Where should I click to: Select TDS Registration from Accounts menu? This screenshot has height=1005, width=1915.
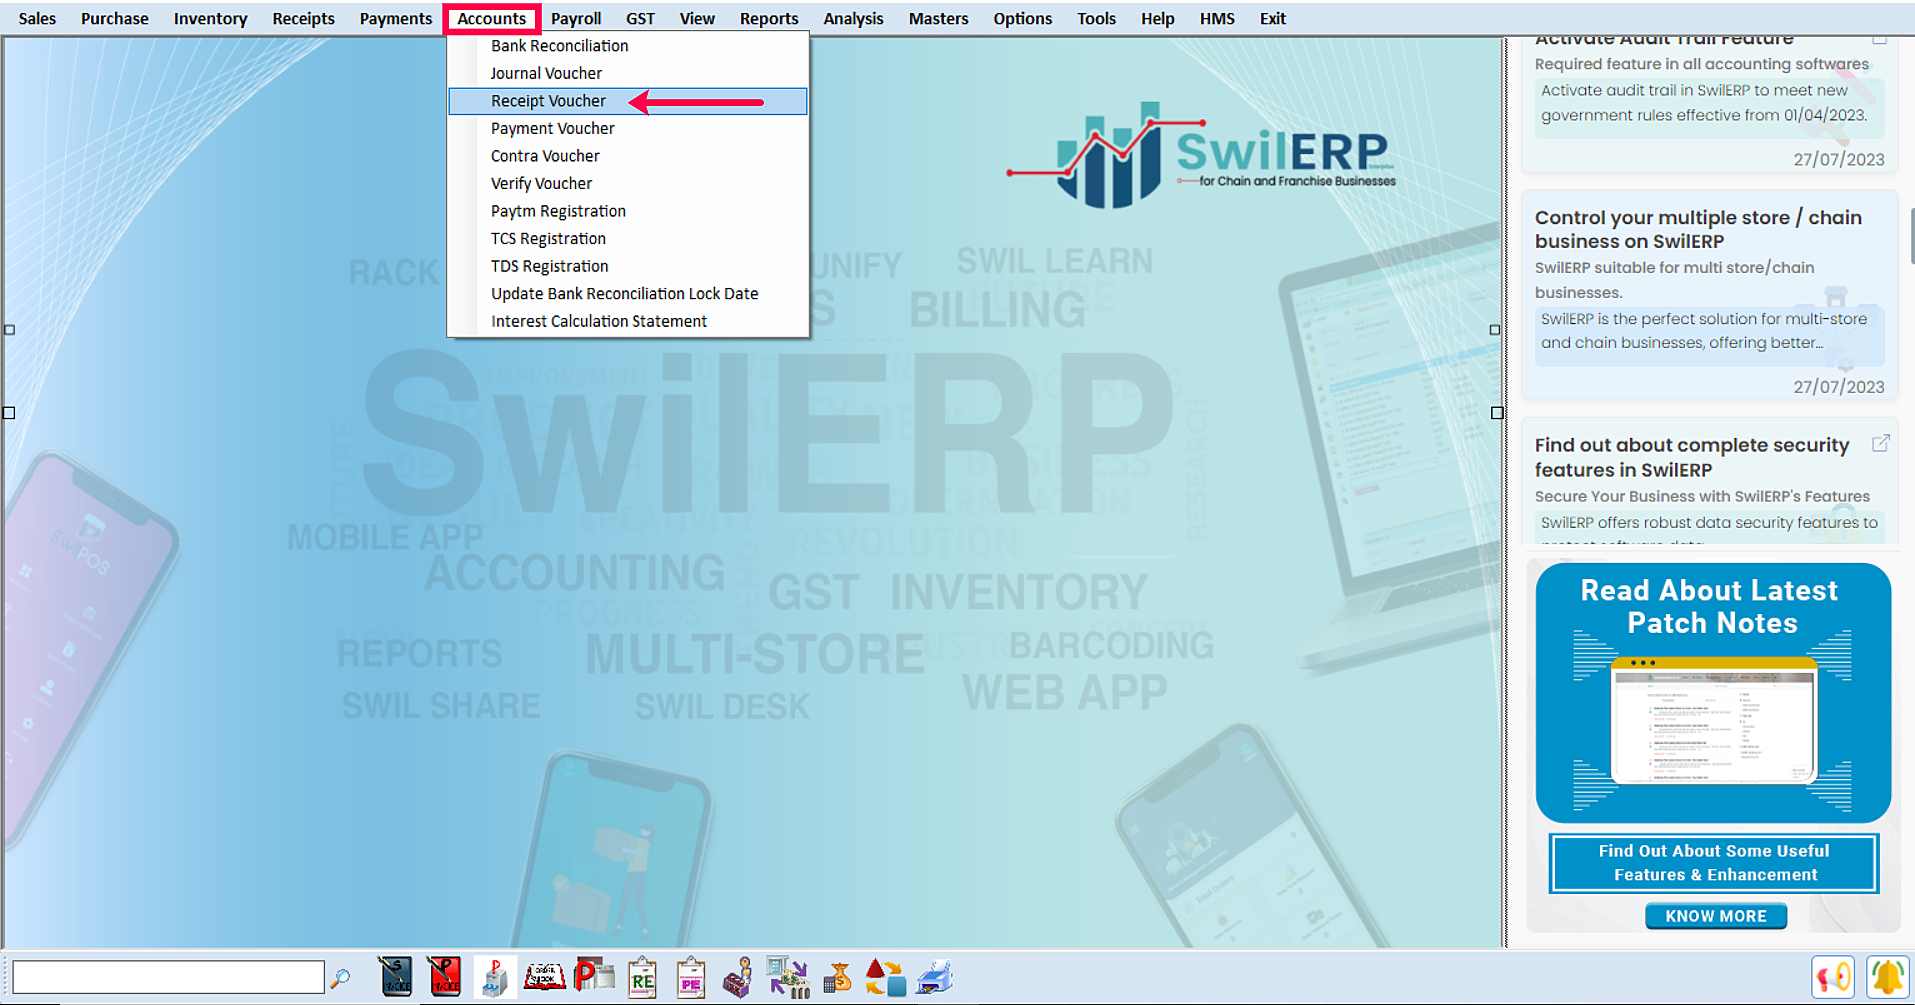click(x=628, y=266)
